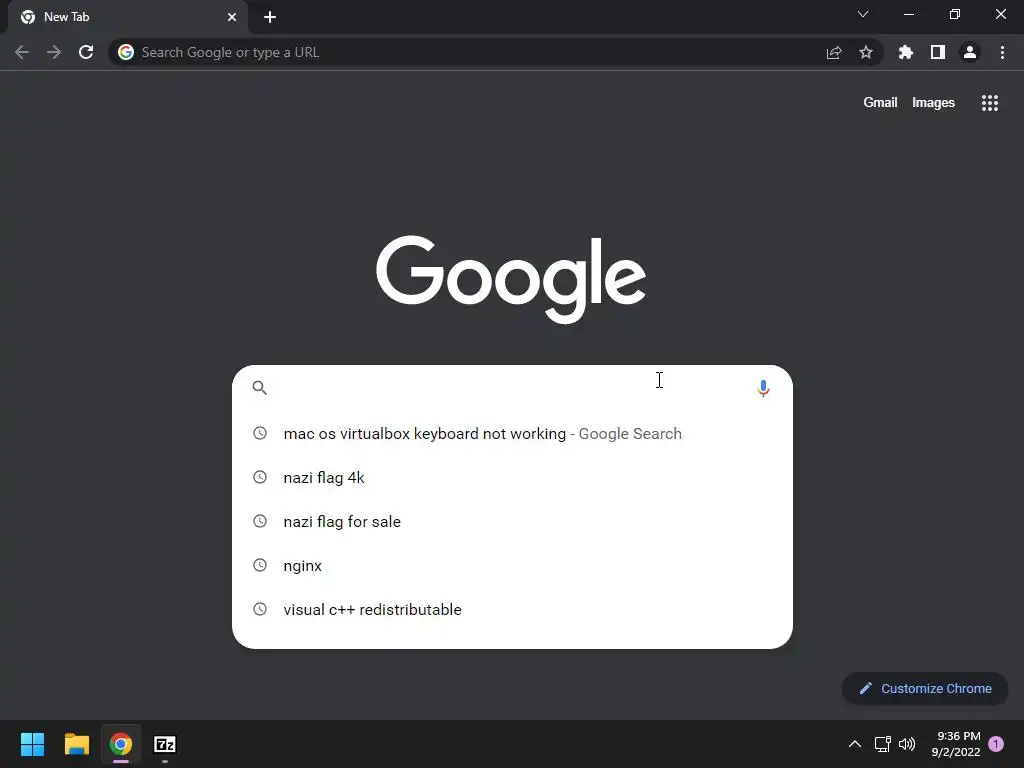Click the Chrome taskbar icon
This screenshot has width=1024, height=768.
[121, 744]
